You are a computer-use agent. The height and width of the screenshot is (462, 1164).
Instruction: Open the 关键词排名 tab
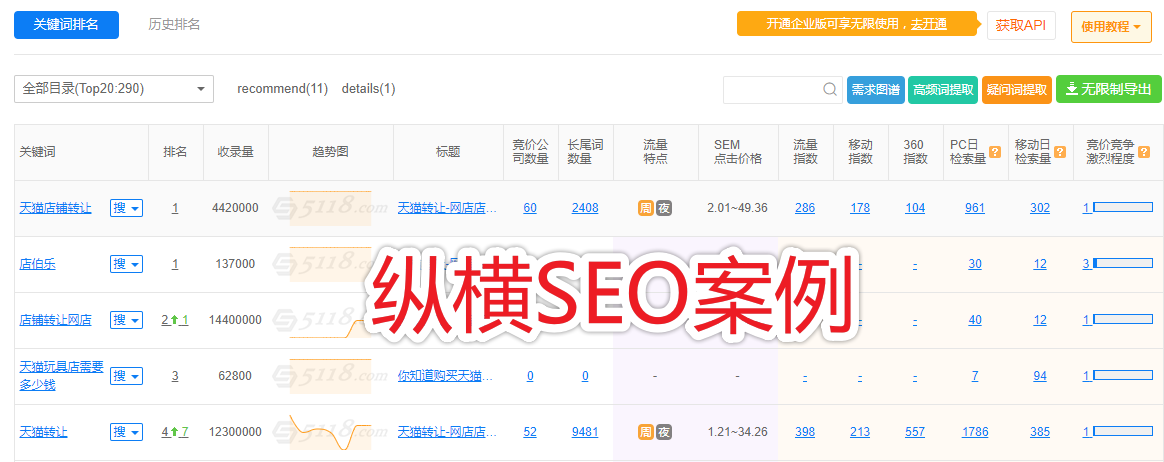(x=66, y=25)
